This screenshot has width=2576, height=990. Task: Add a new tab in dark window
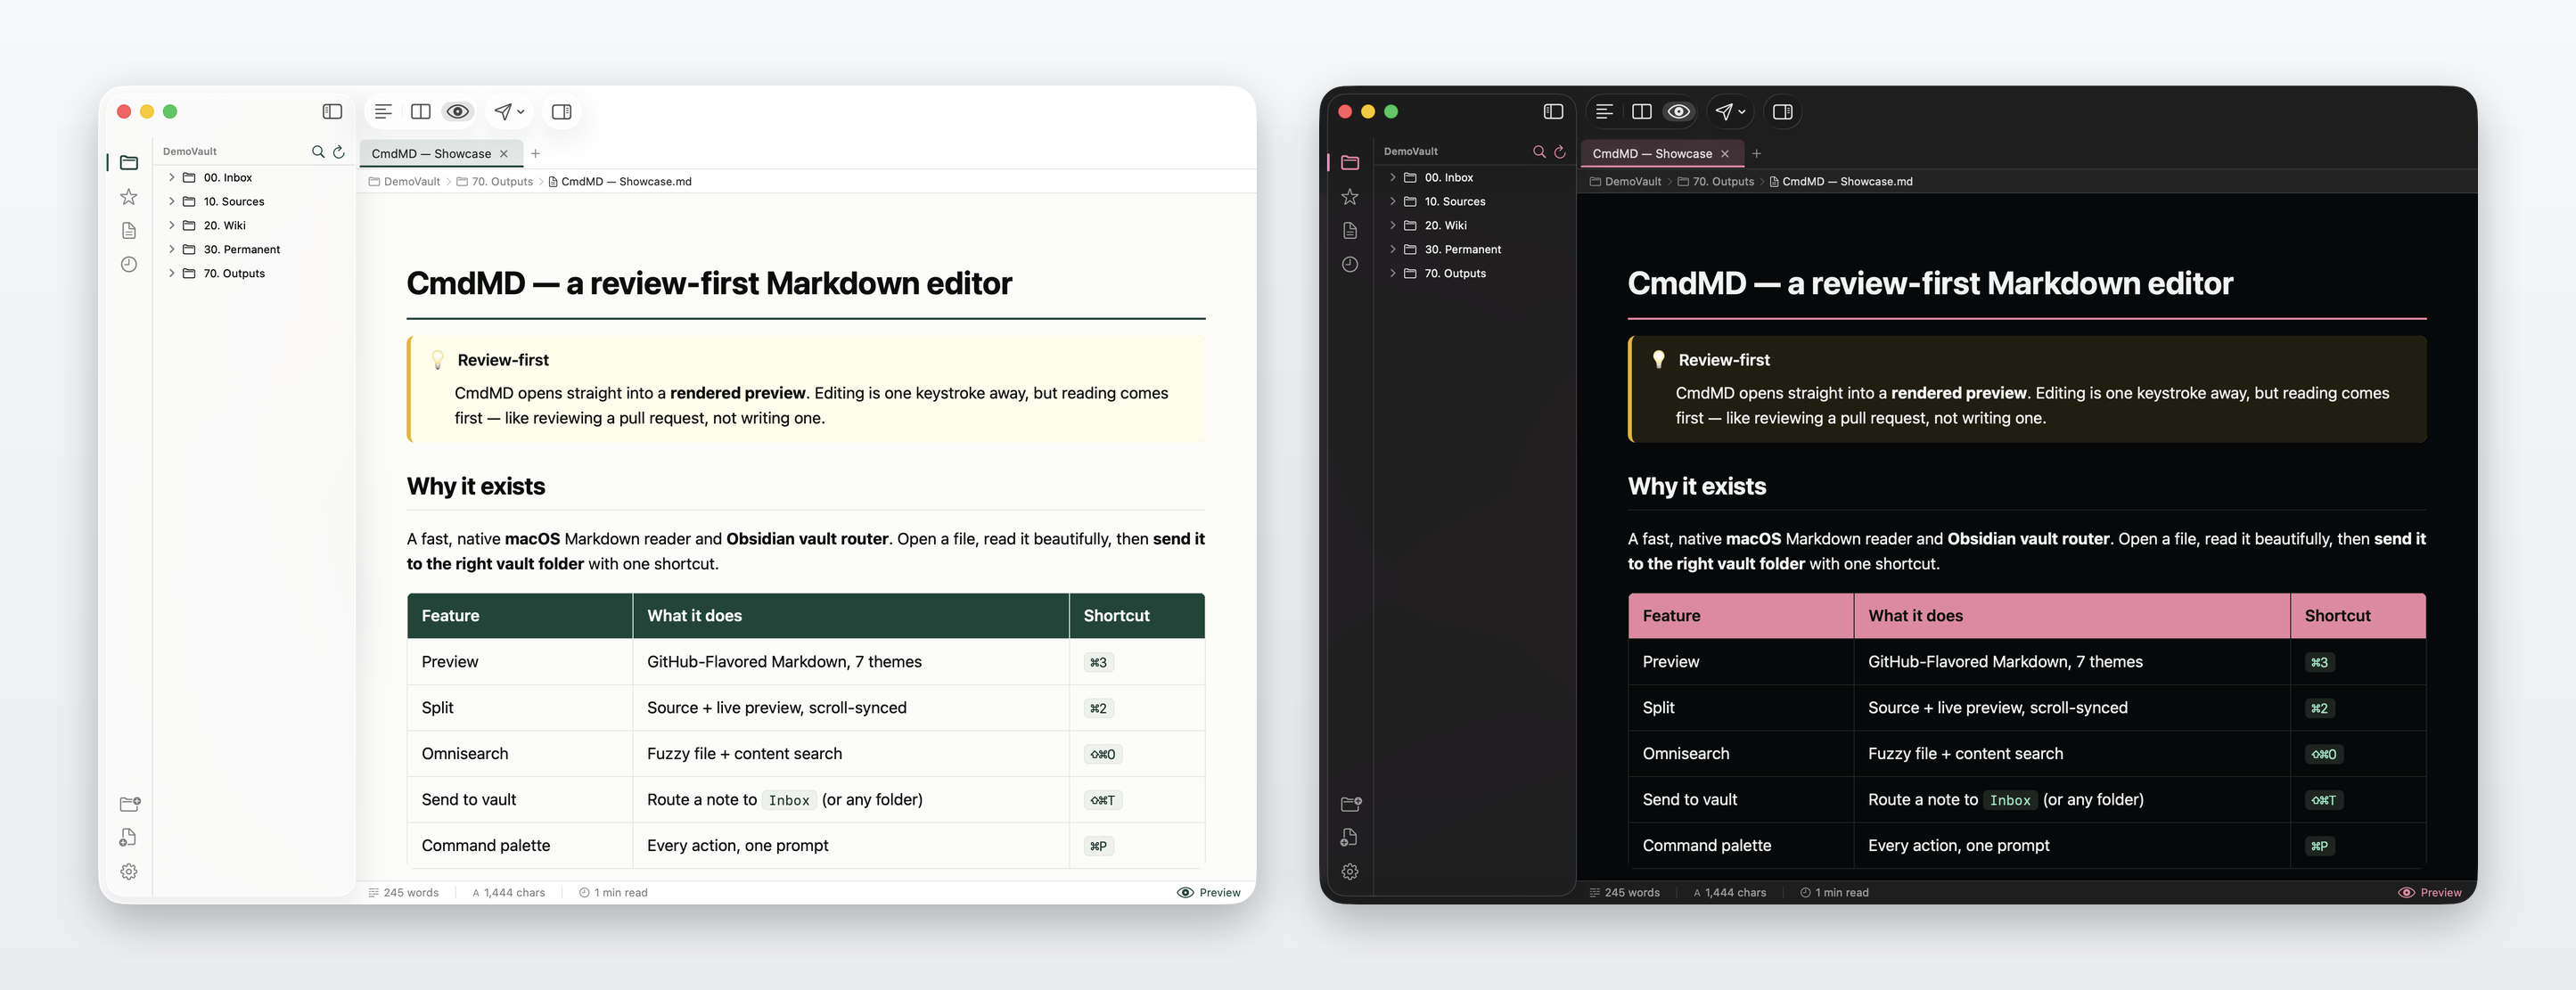click(1757, 154)
